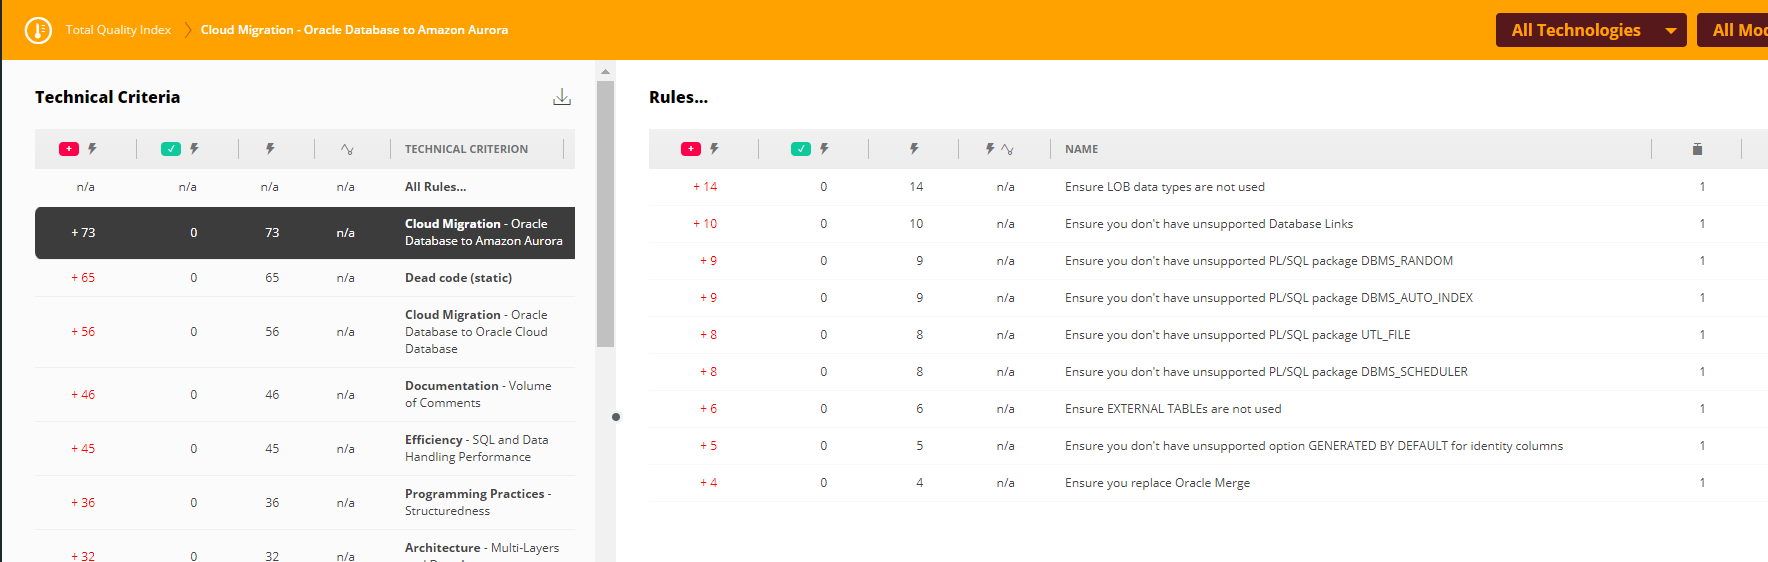Click the Cloud Migration Oracle to Aurora breadcrumb
This screenshot has width=1768, height=562.
coord(354,30)
